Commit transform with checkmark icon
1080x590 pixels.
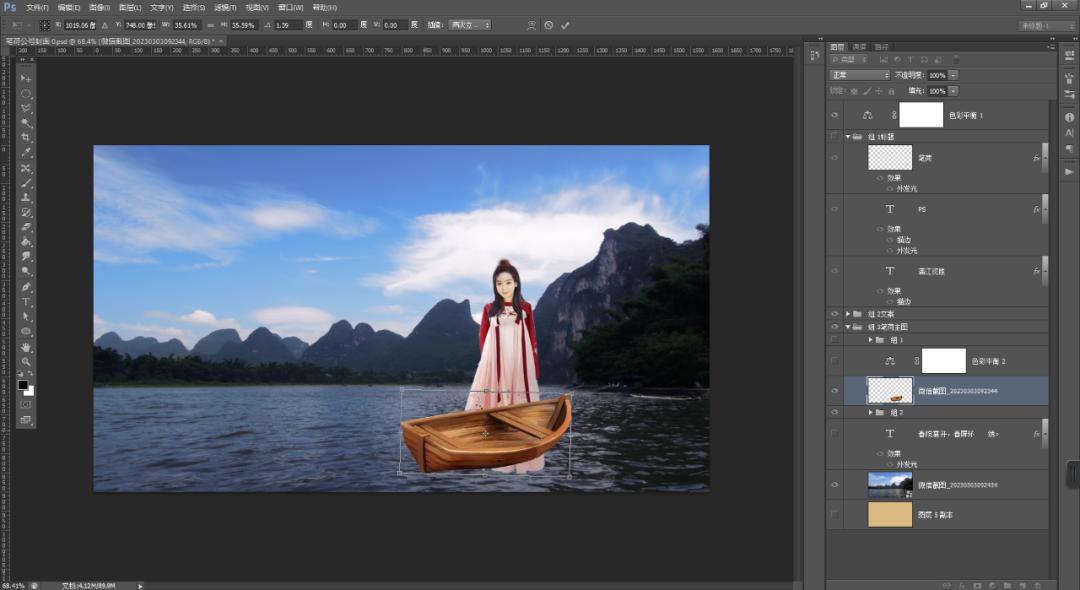[566, 25]
